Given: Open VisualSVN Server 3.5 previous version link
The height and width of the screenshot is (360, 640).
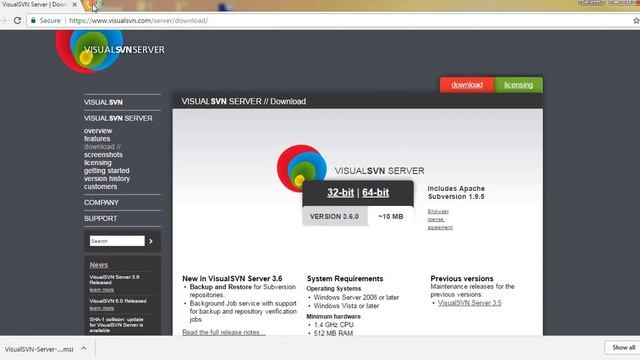Looking at the screenshot, I should (469, 303).
